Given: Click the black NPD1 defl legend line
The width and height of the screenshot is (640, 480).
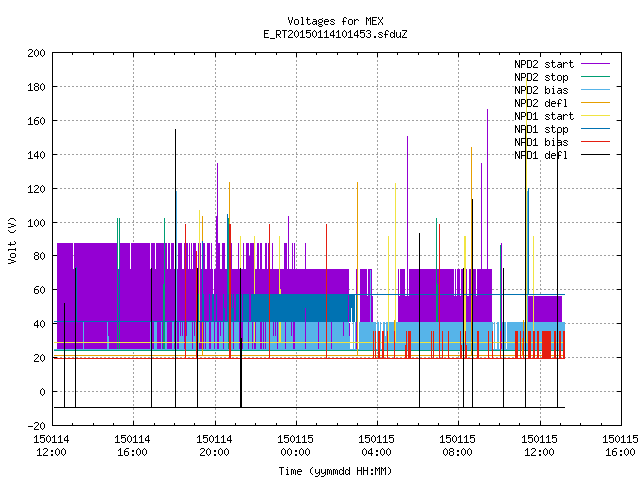Looking at the screenshot, I should tap(595, 155).
